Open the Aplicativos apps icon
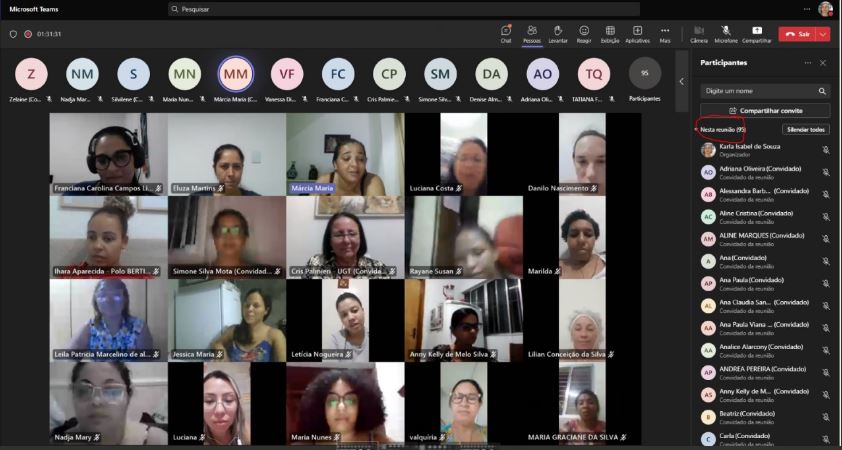The height and width of the screenshot is (450, 842). (x=637, y=33)
